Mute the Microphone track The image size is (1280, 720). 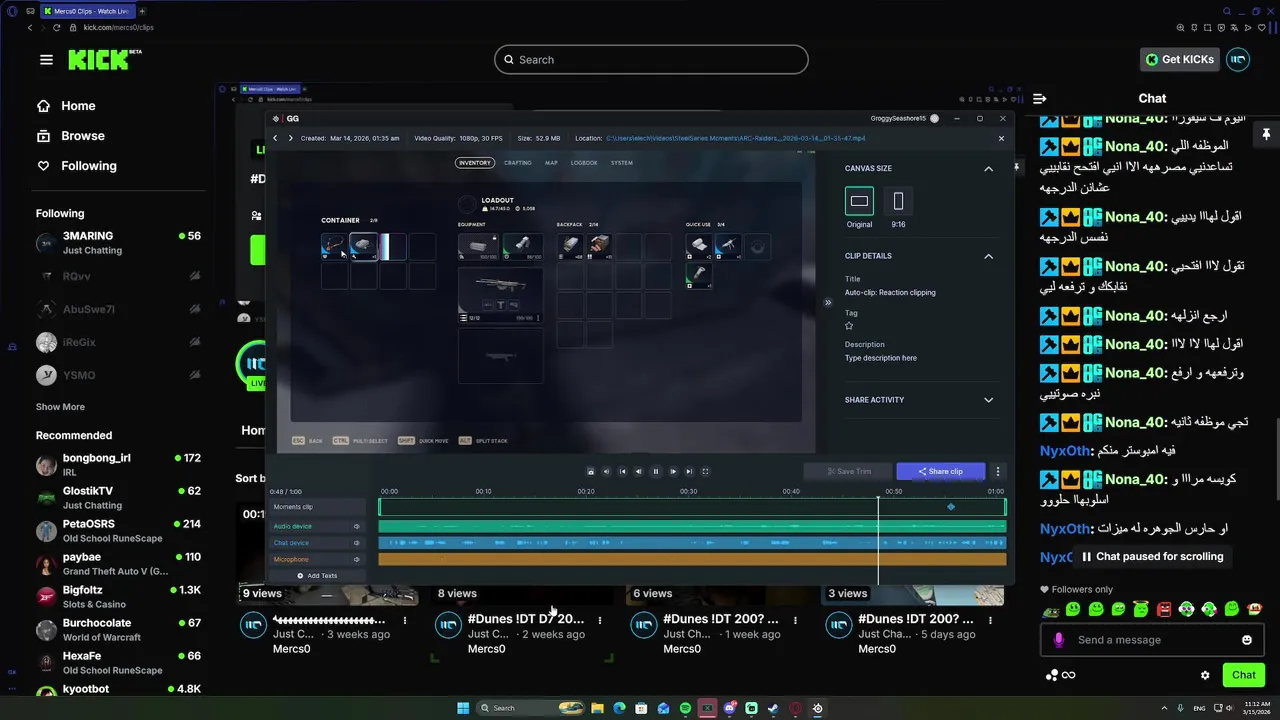pyautogui.click(x=356, y=559)
